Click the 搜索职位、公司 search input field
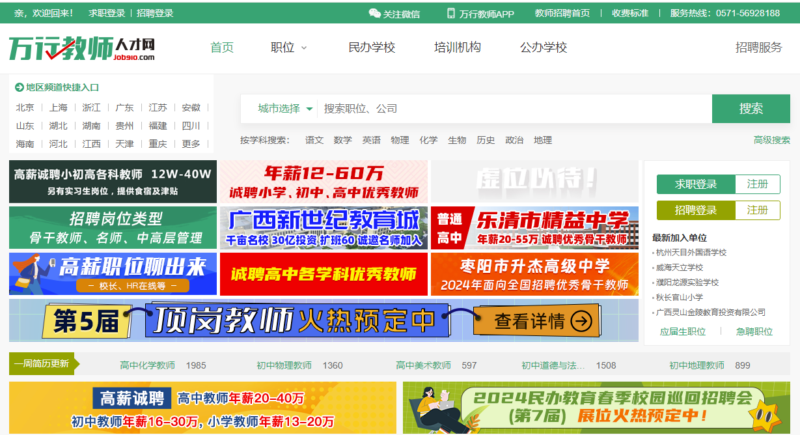The width and height of the screenshot is (800, 435). pos(510,108)
